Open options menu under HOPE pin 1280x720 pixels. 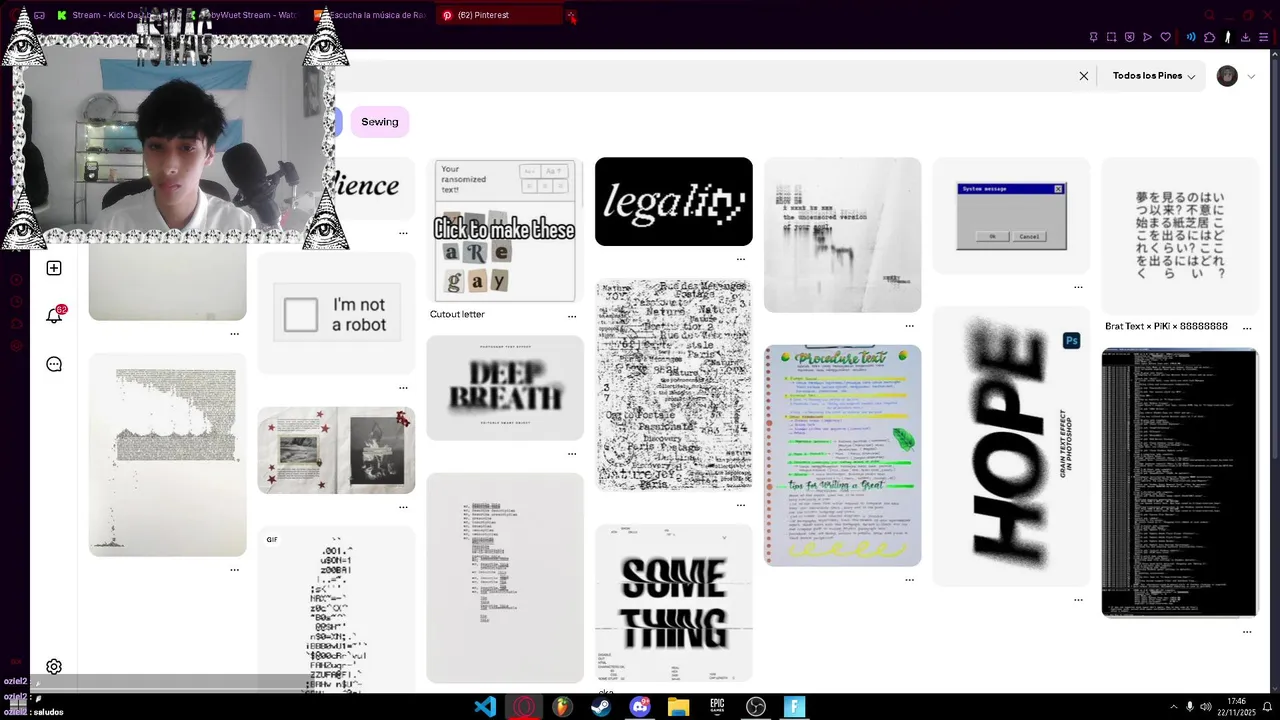(1078, 600)
